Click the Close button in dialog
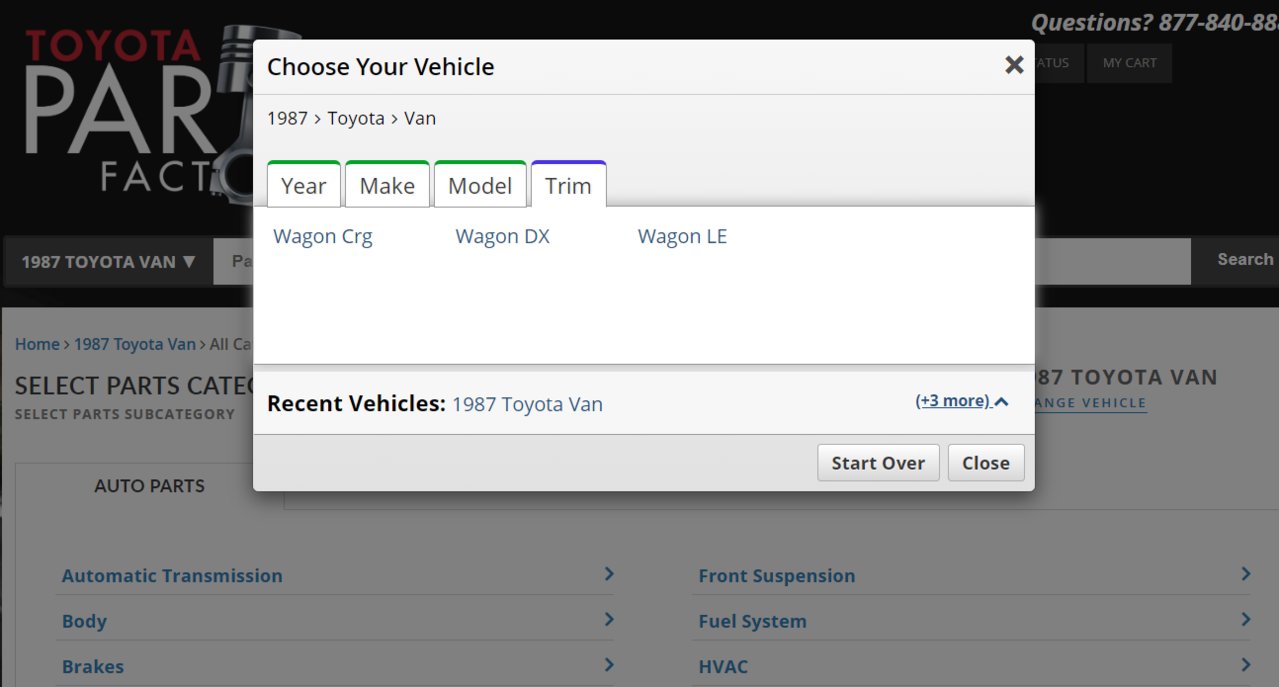Screen dimensions: 1279x687 pyautogui.click(x=986, y=463)
